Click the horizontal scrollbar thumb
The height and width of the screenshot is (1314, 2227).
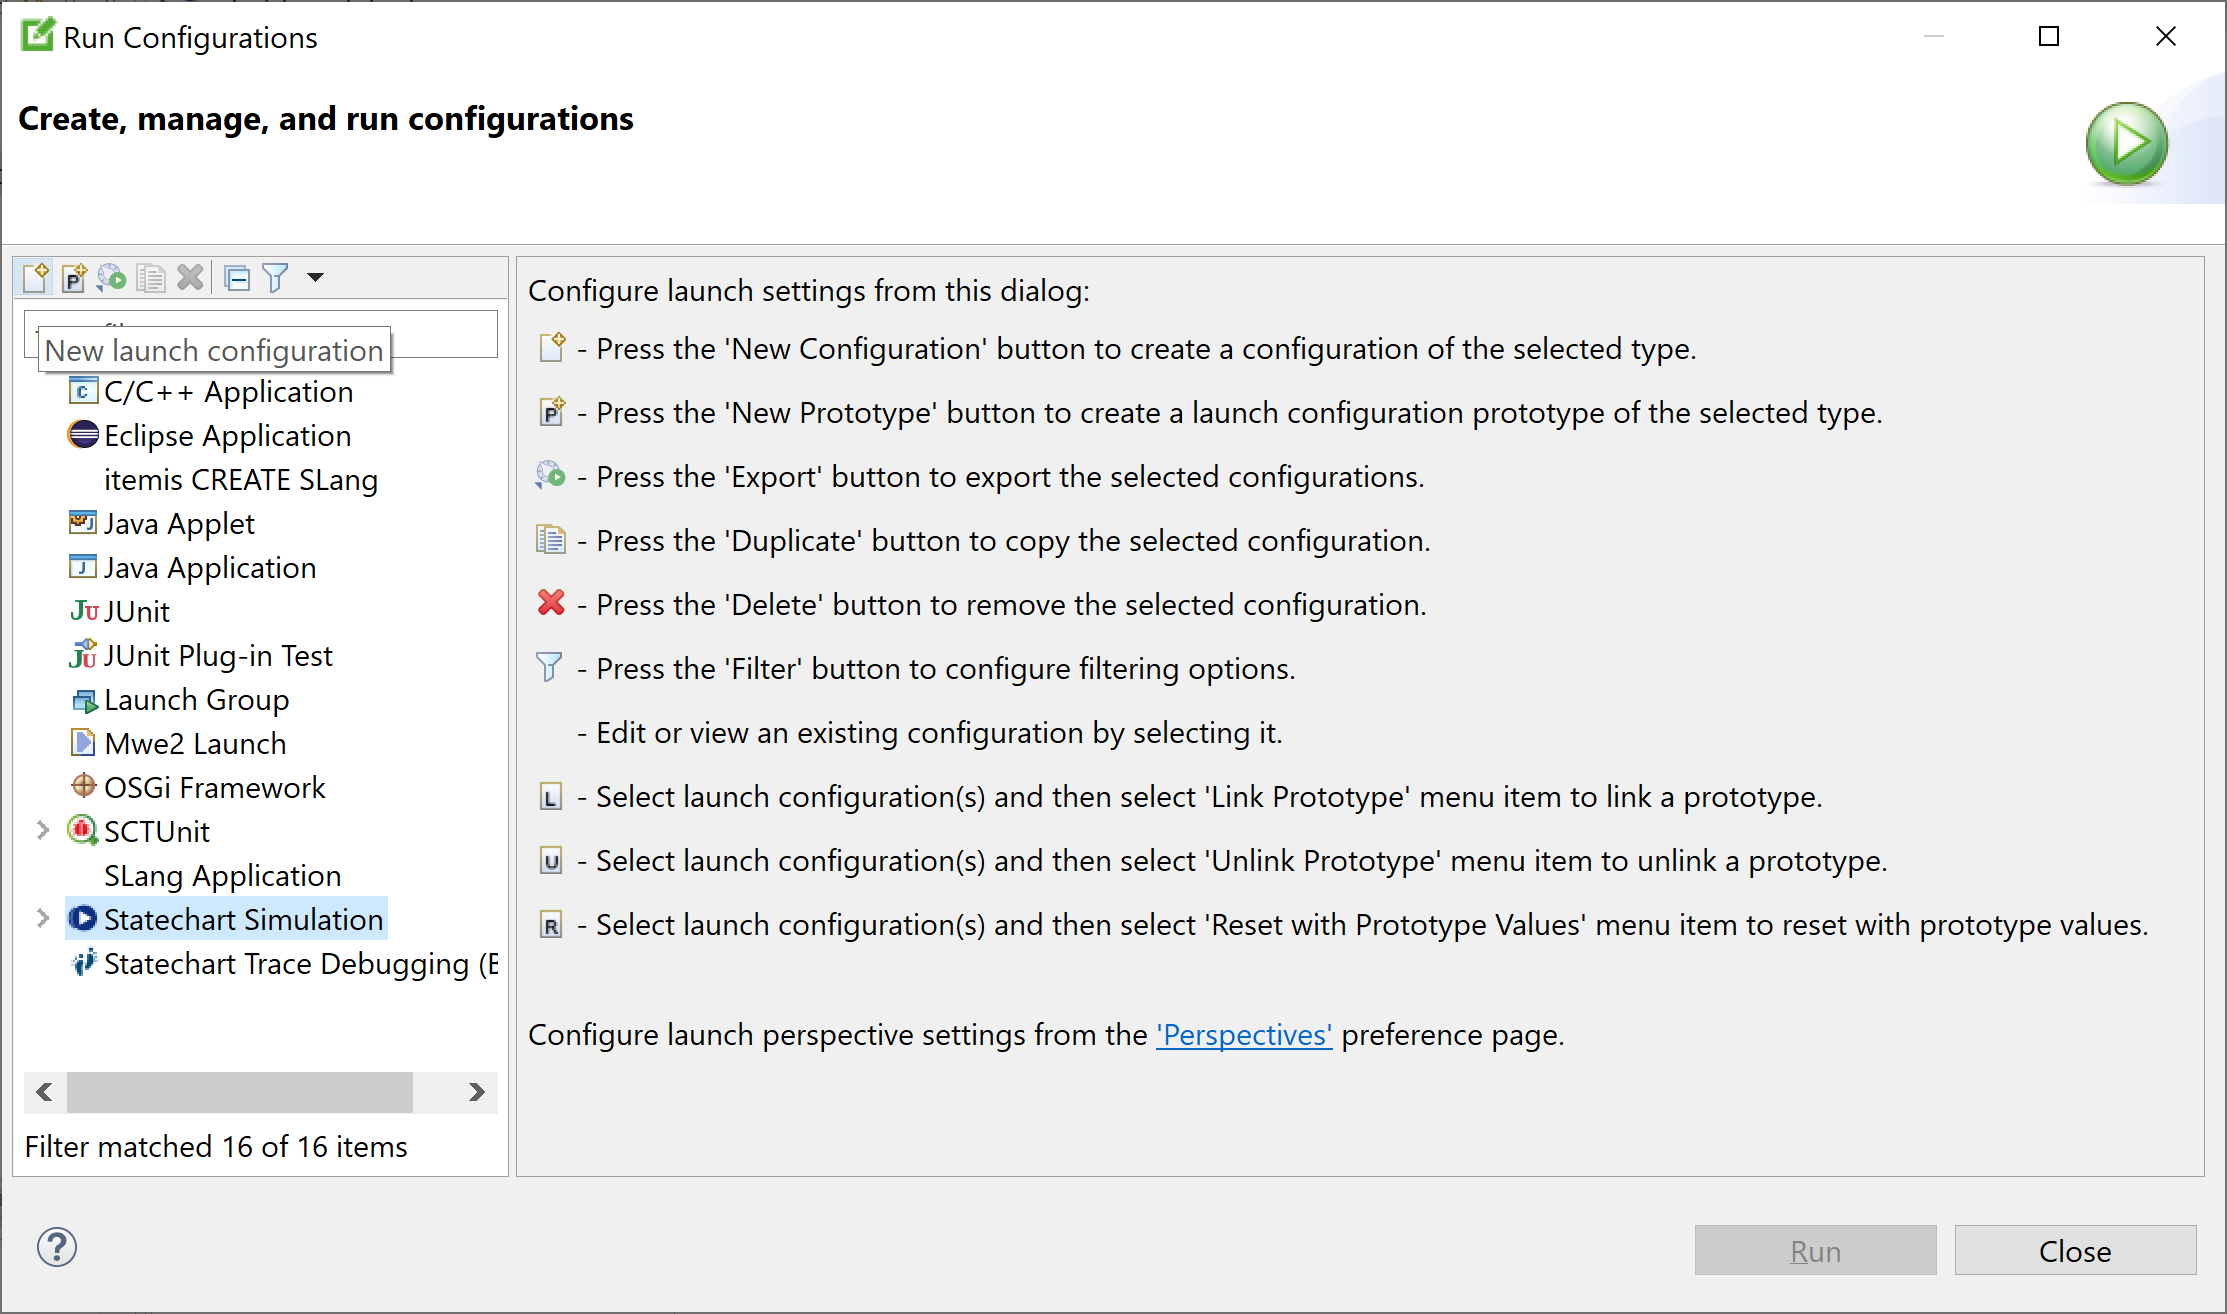[240, 1092]
